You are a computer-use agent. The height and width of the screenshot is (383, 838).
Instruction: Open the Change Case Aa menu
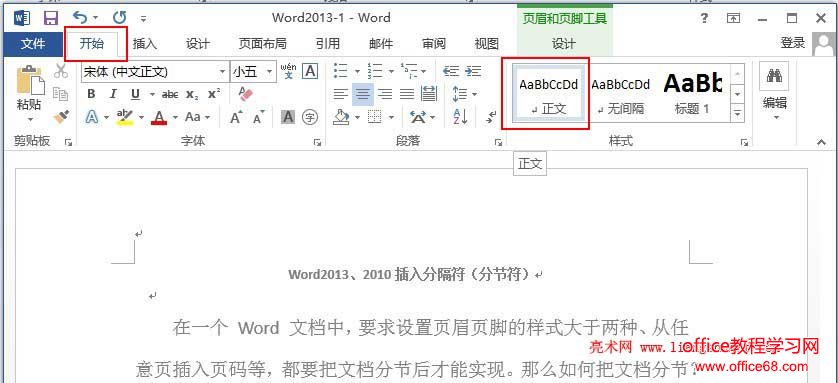[193, 116]
